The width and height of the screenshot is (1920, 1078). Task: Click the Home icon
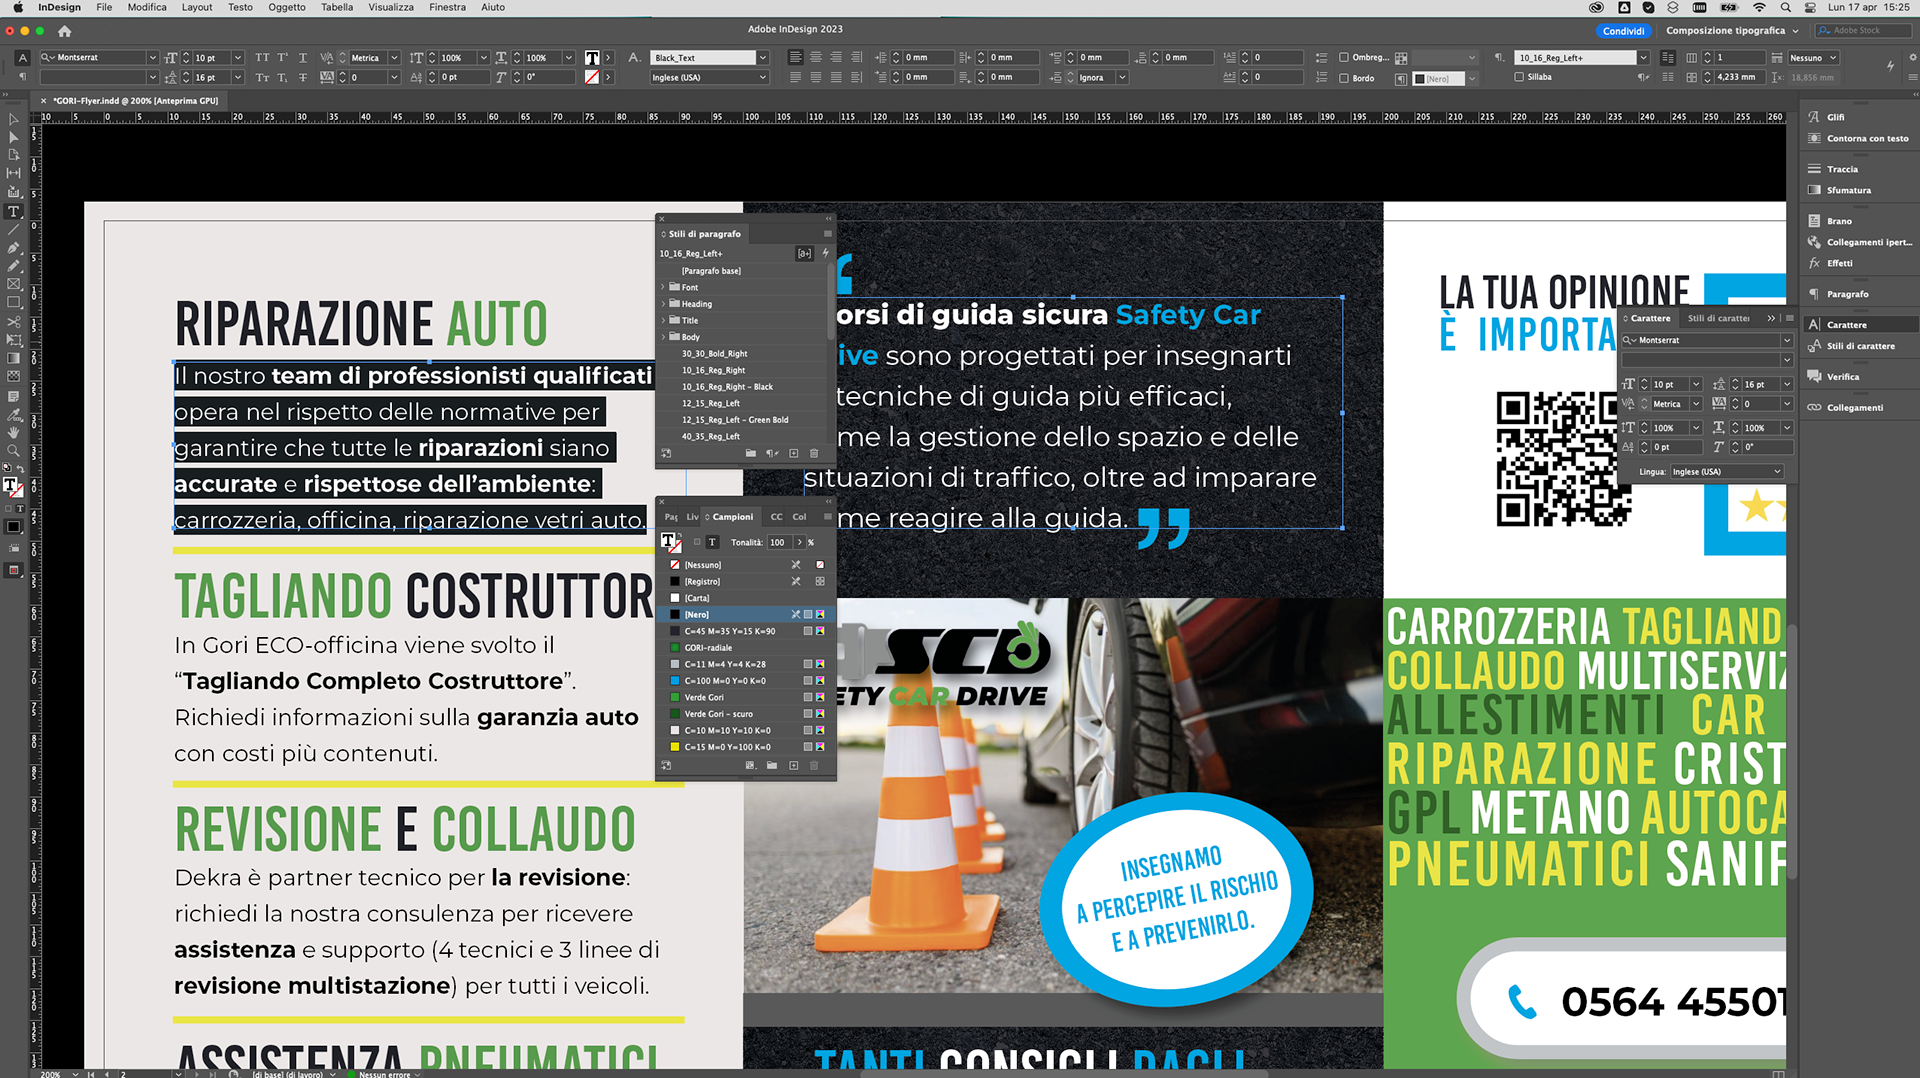65,31
